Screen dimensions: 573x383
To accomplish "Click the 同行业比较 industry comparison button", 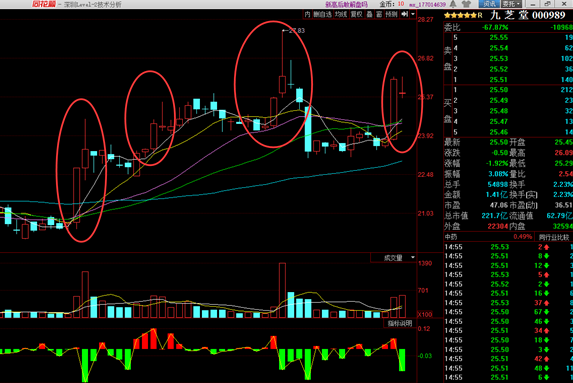I will click(x=553, y=237).
